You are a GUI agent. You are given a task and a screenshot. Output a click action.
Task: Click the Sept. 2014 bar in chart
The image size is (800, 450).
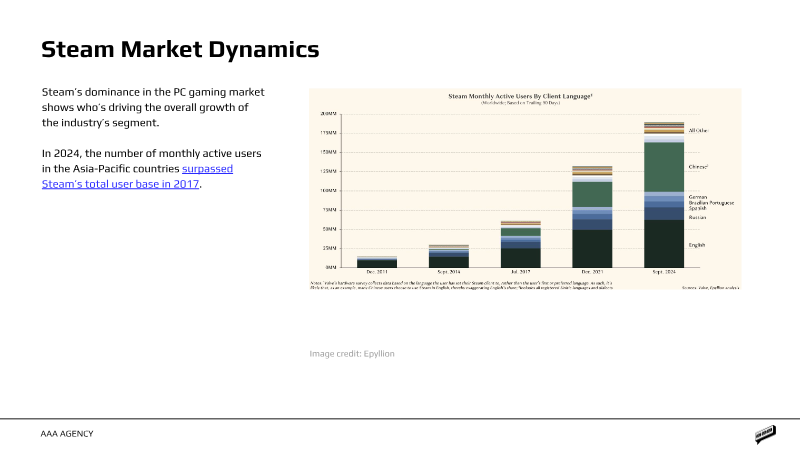pos(448,256)
